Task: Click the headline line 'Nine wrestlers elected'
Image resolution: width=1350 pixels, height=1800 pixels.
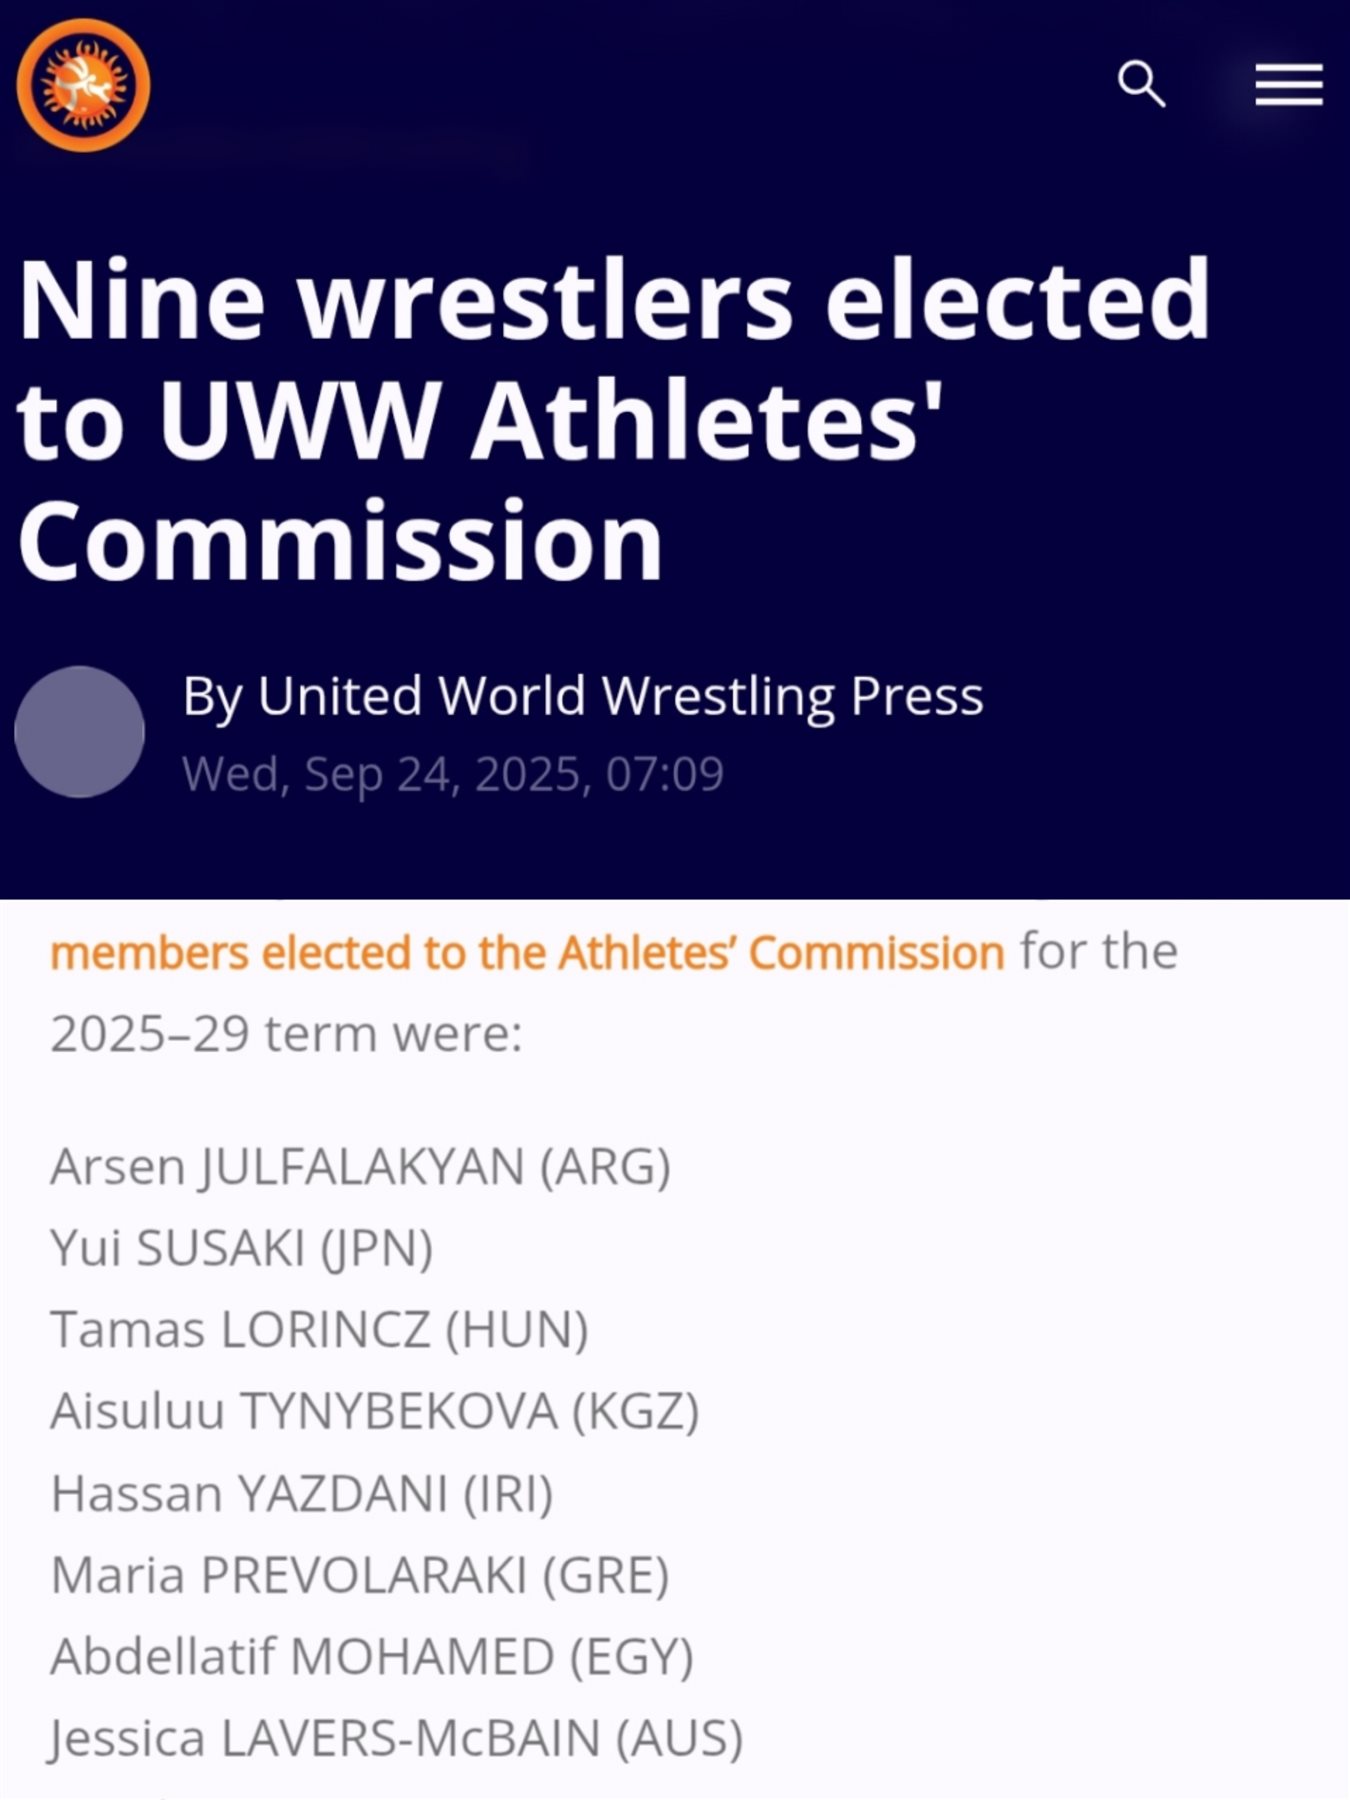Action: point(614,300)
